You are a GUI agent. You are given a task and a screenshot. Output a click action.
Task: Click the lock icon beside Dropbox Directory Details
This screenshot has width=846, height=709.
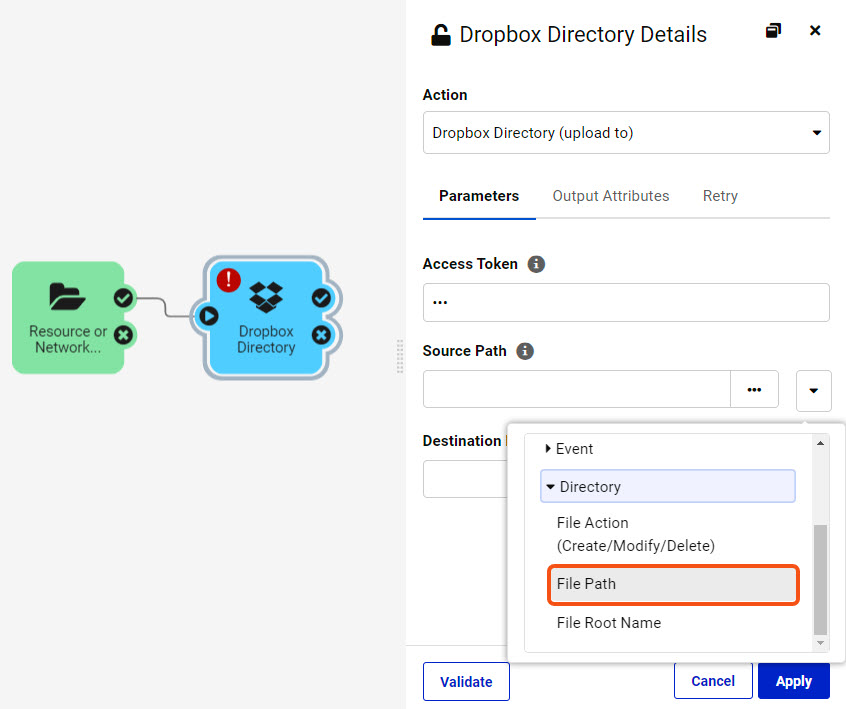(441, 33)
